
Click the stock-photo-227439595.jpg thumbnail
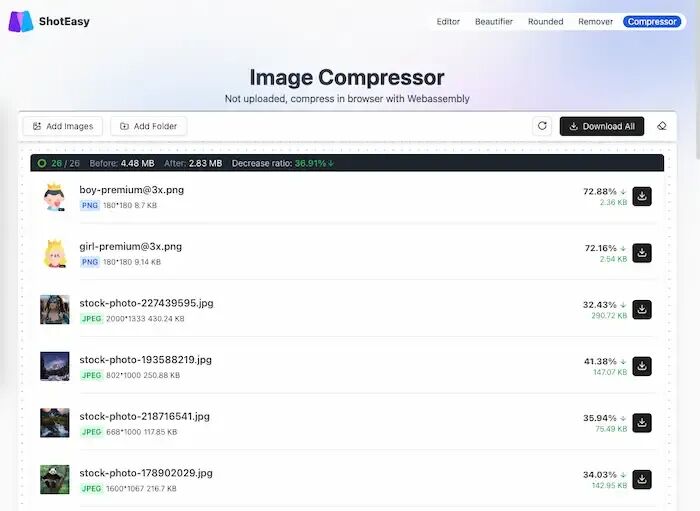click(54, 309)
